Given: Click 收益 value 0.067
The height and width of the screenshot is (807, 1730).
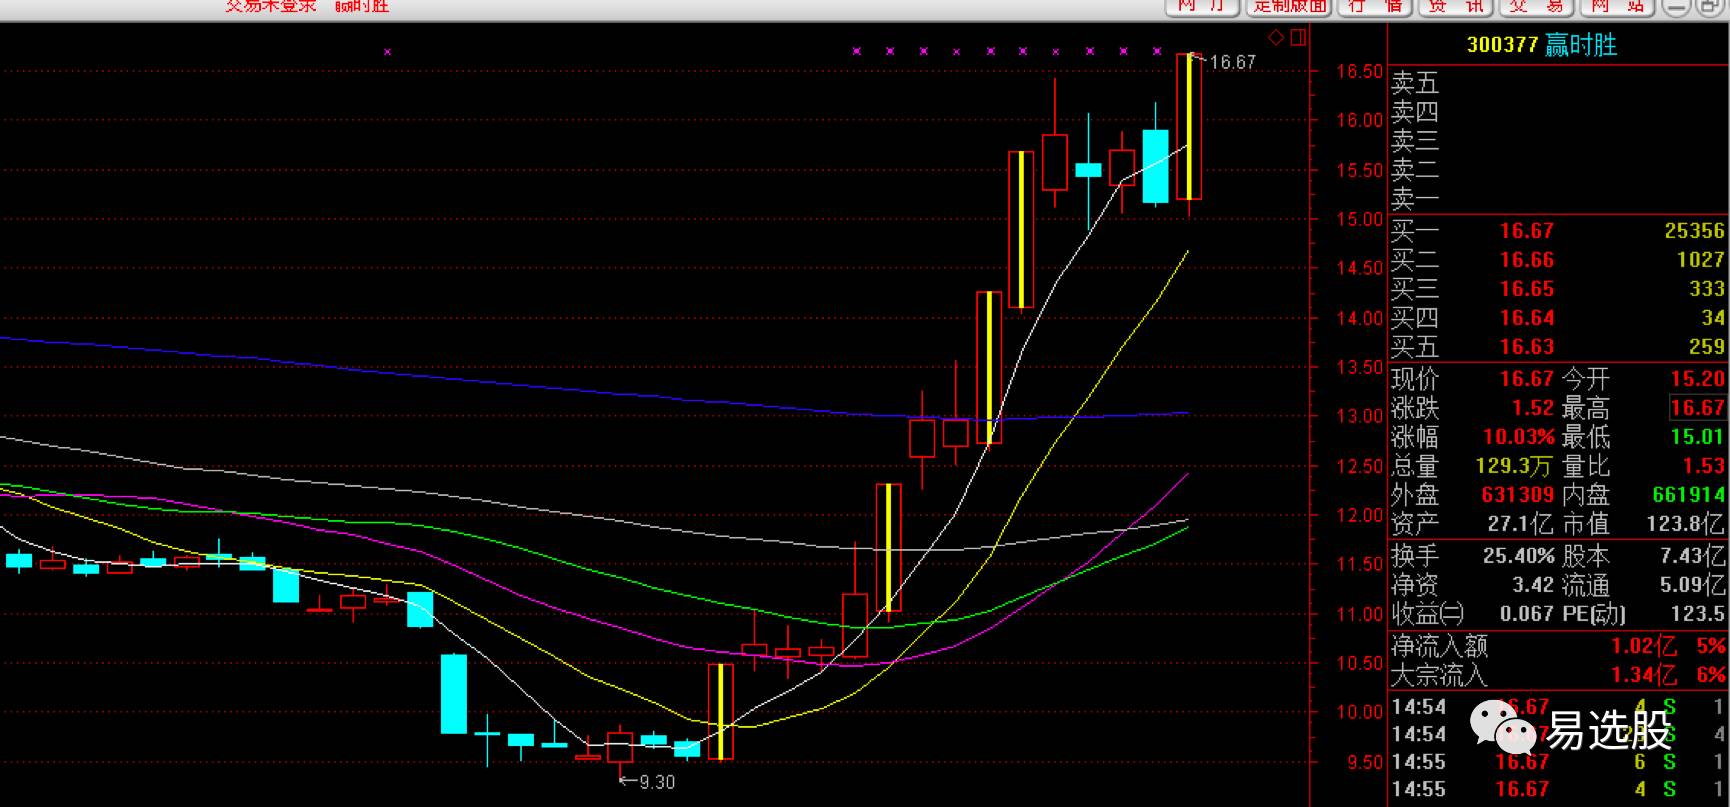Looking at the screenshot, I should click(x=1526, y=614).
